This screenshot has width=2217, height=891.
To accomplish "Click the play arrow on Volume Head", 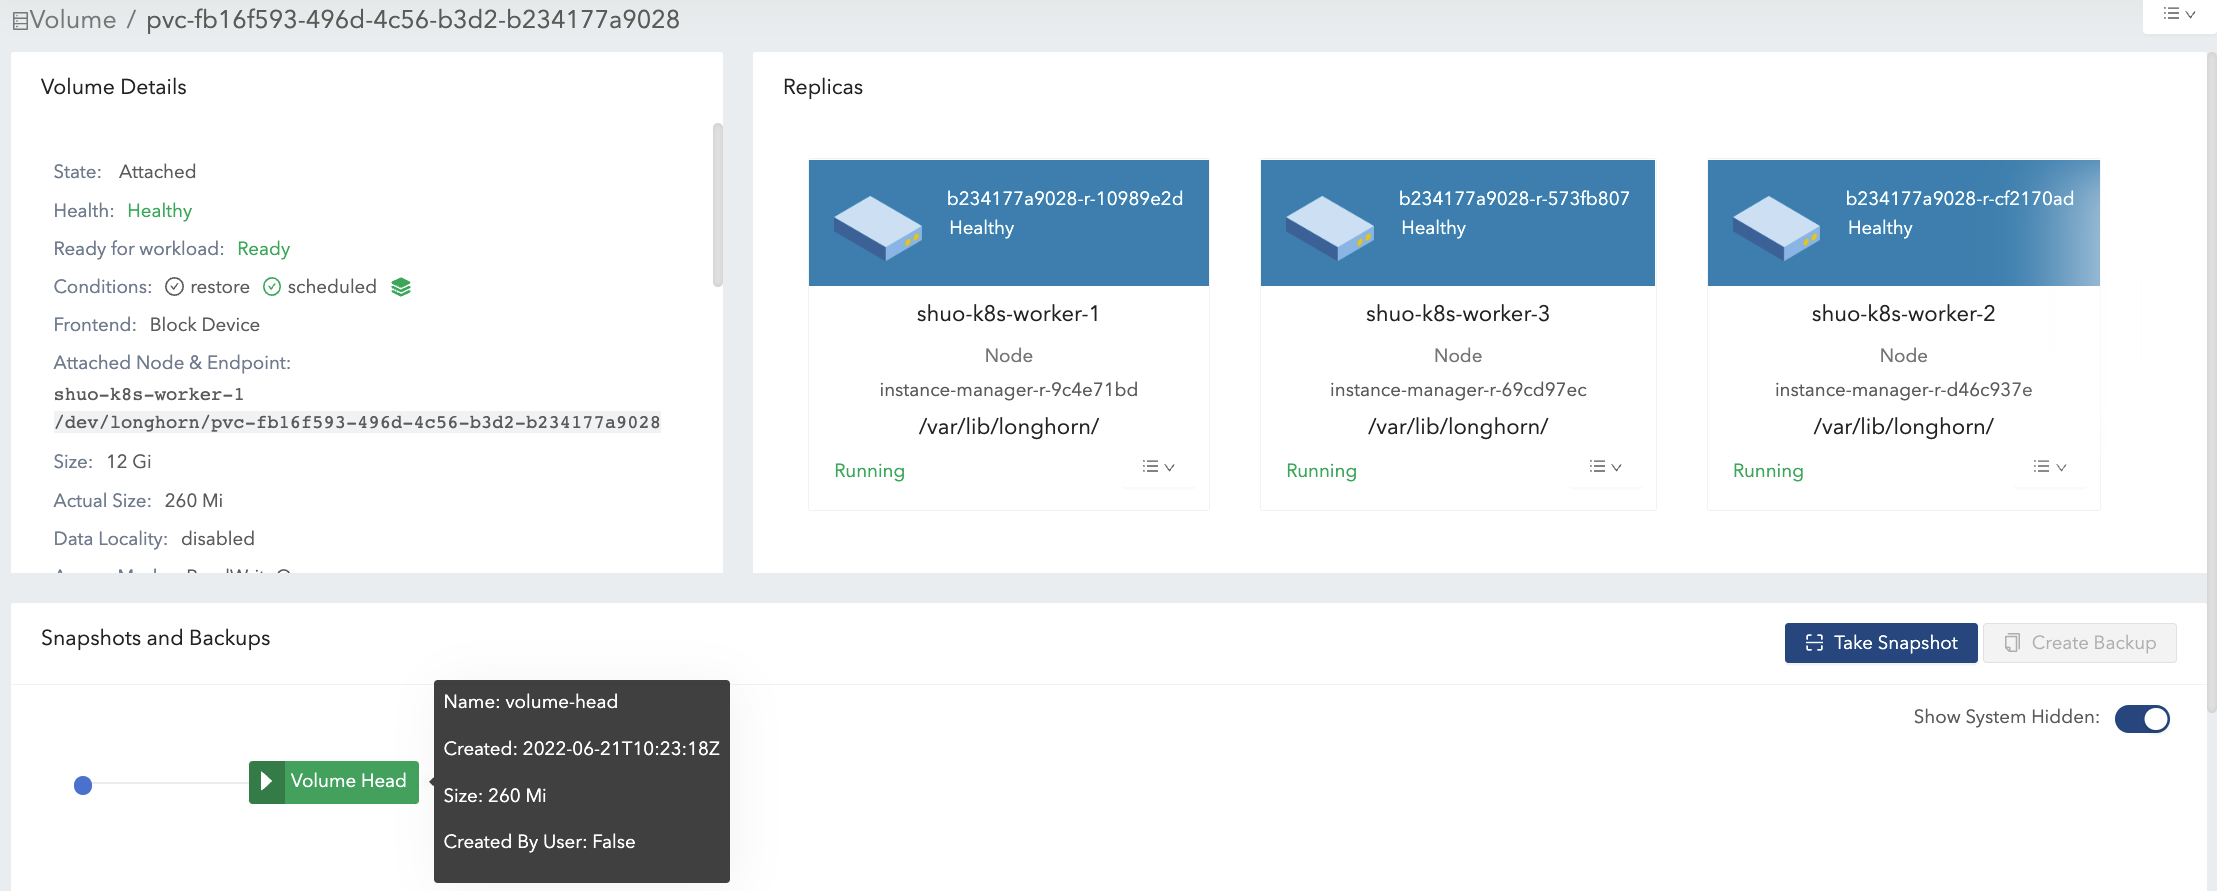I will (266, 781).
